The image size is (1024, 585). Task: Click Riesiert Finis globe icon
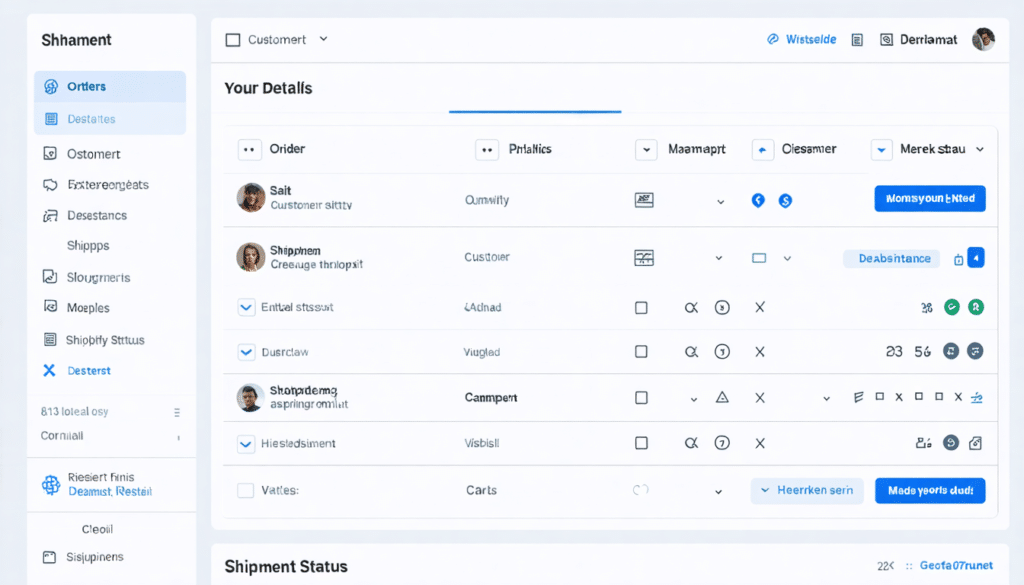[x=50, y=485]
